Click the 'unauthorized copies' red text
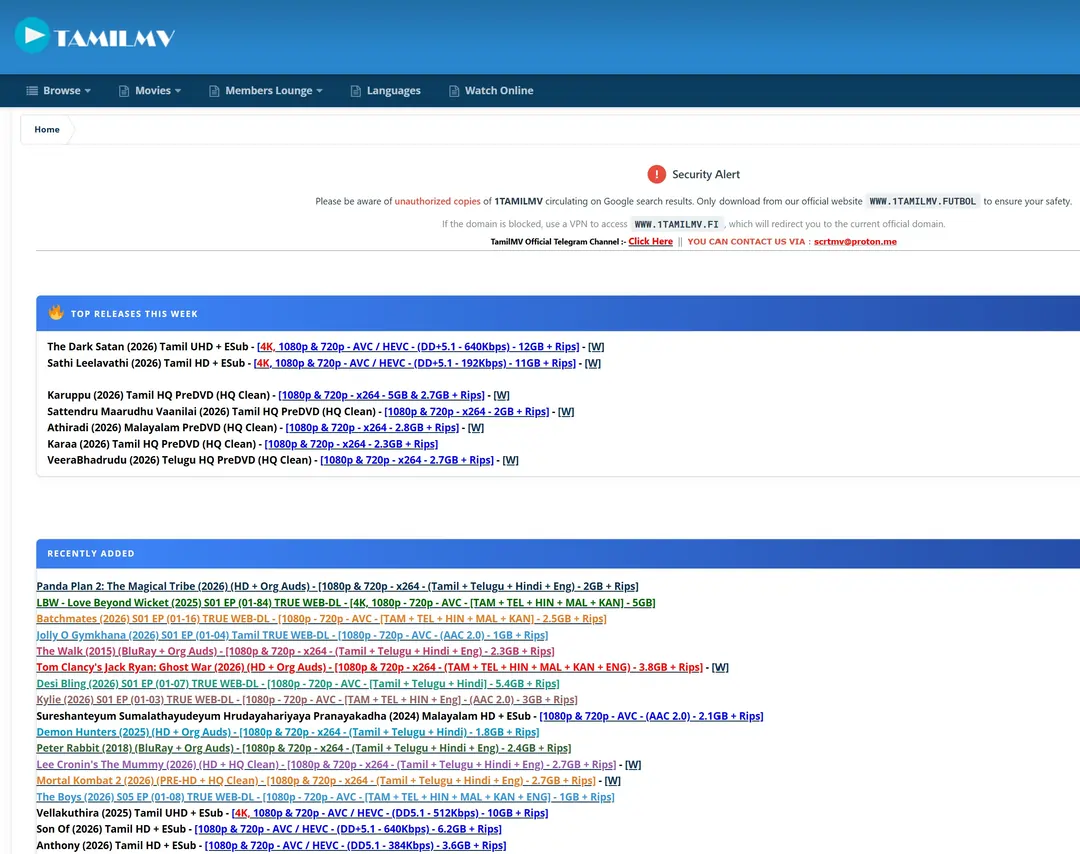Image resolution: width=1080 pixels, height=854 pixels. click(x=437, y=201)
